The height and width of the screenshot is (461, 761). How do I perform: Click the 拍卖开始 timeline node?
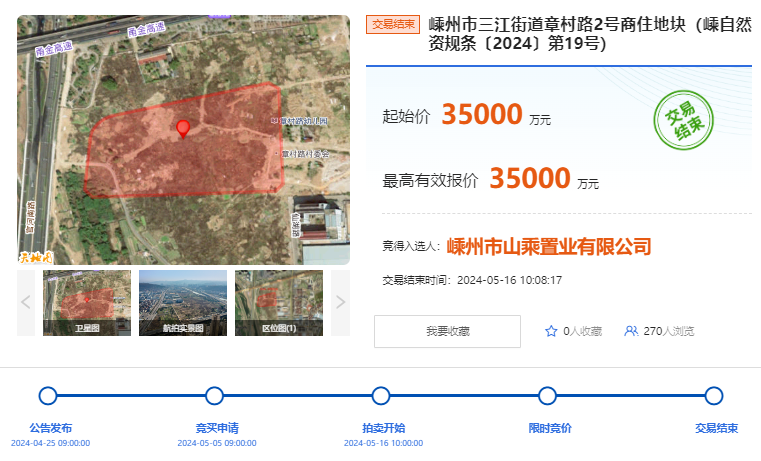(381, 396)
